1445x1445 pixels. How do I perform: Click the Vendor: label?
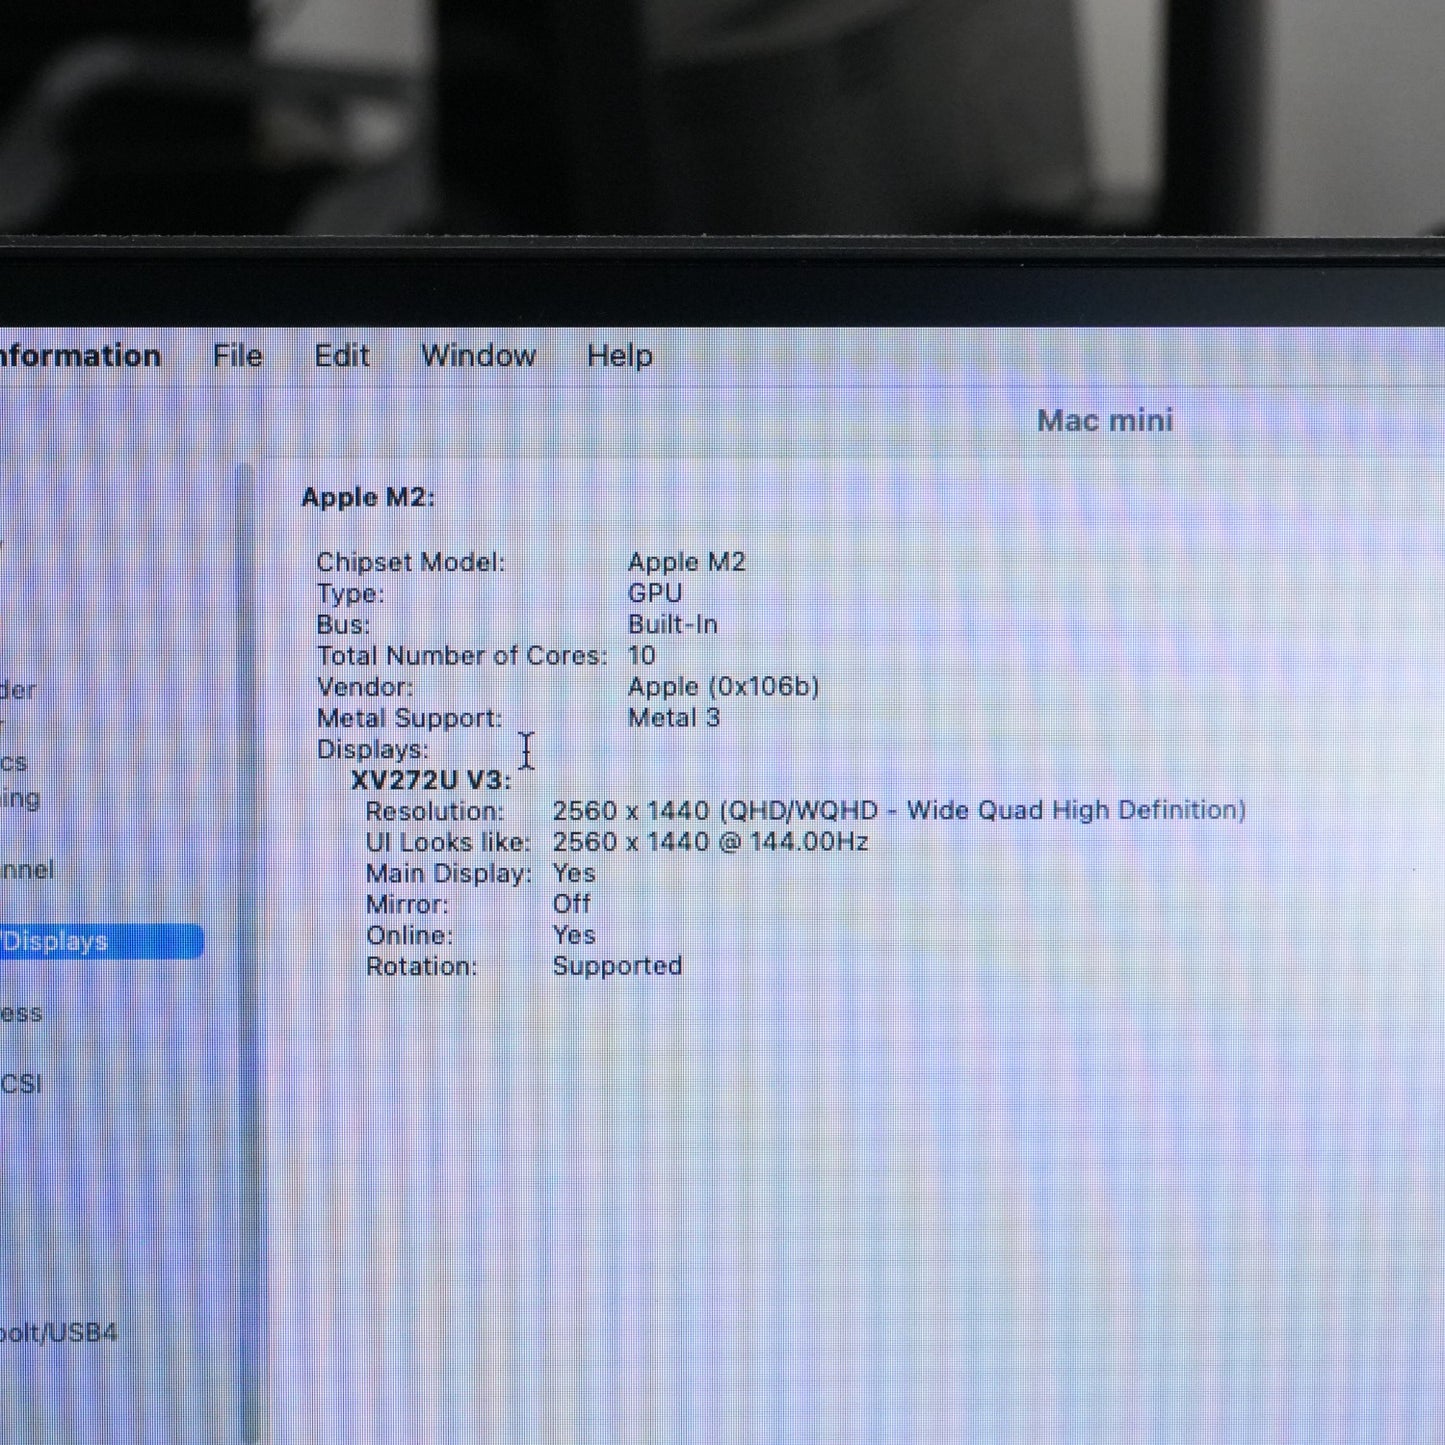365,687
